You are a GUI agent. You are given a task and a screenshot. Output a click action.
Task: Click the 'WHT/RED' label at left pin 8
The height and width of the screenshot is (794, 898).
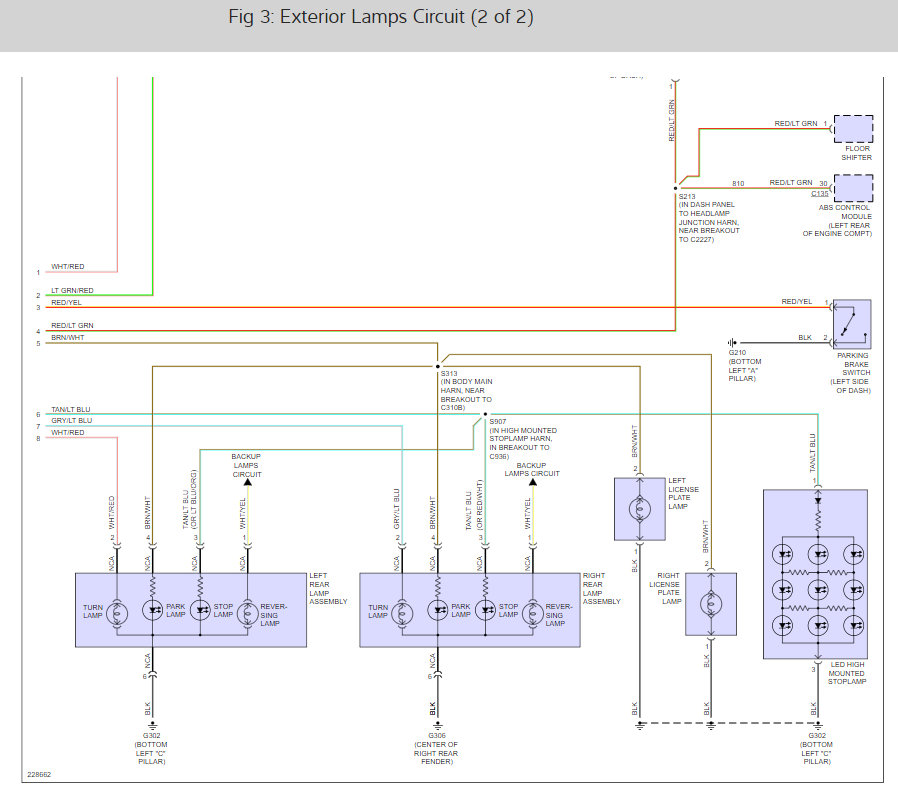[x=68, y=433]
